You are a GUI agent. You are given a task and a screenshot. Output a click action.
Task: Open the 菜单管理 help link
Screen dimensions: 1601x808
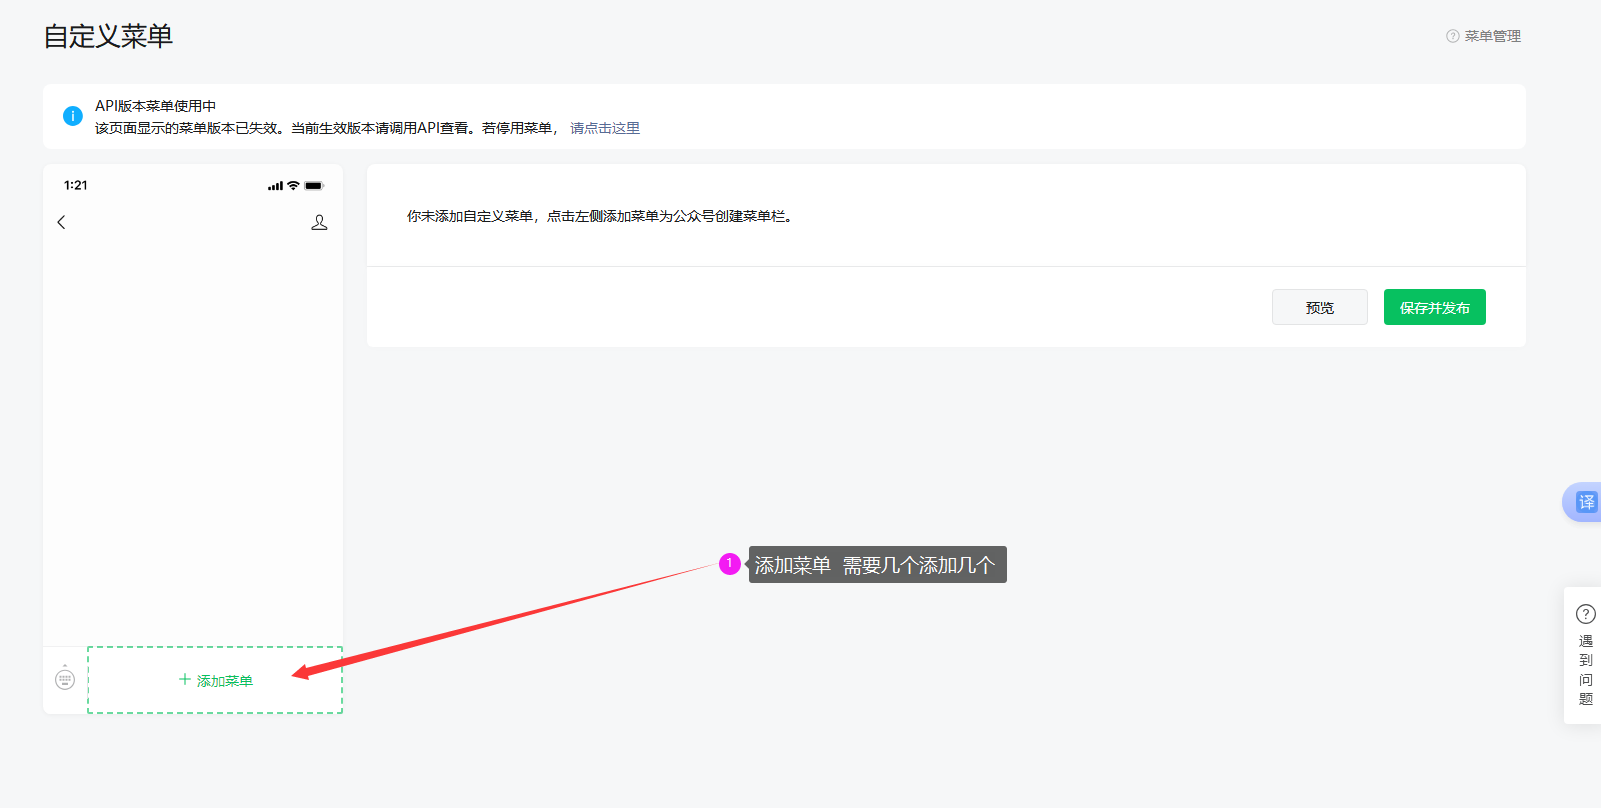click(1492, 36)
